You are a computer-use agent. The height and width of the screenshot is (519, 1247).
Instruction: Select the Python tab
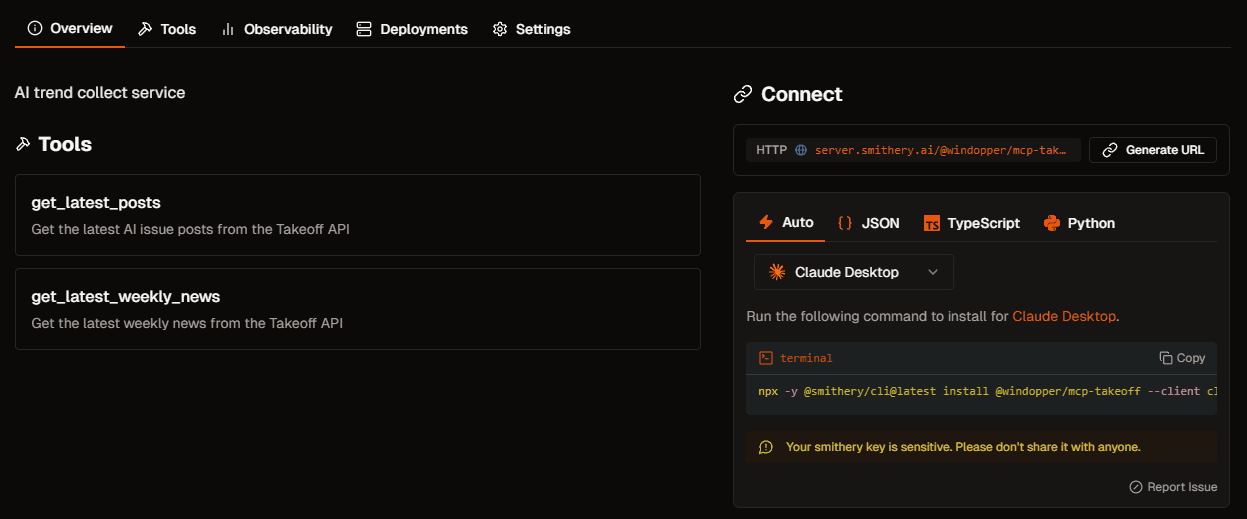(x=1079, y=223)
